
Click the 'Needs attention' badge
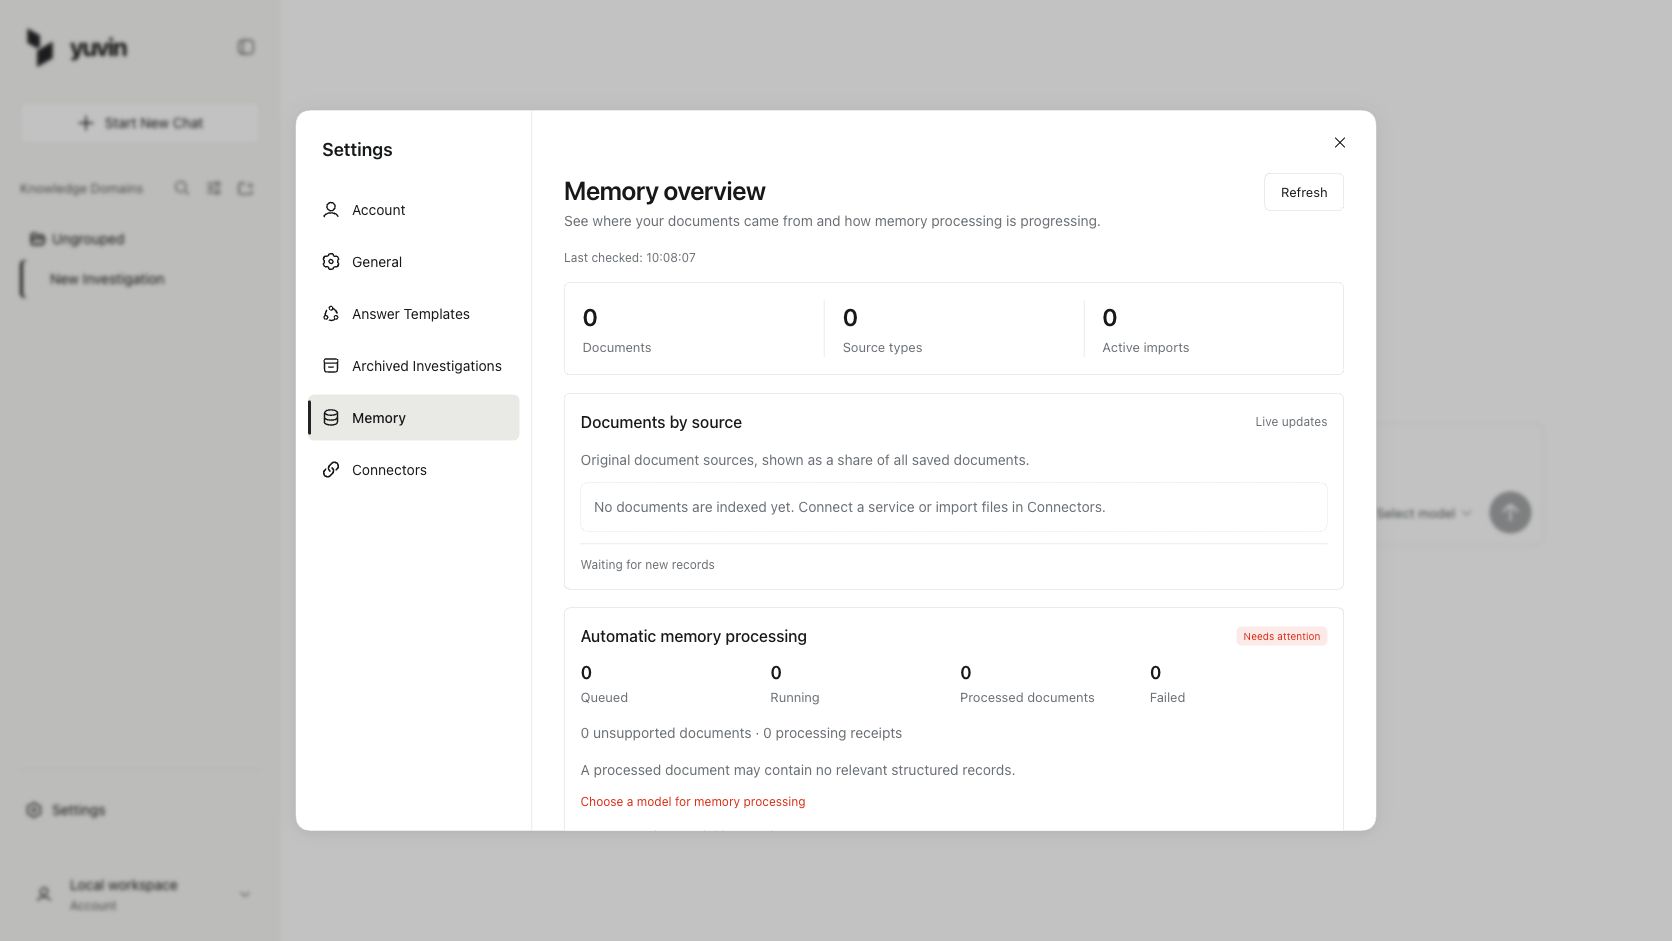click(x=1282, y=636)
